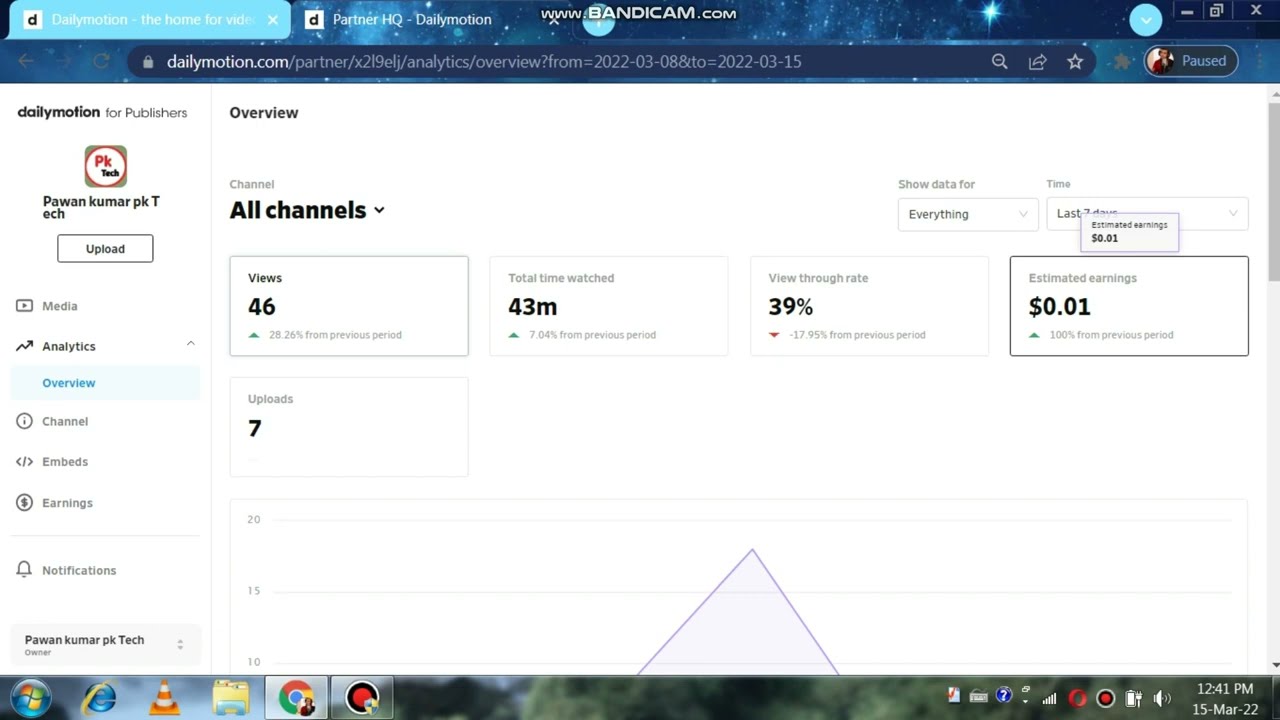
Task: Click the Earnings dollar coin icon
Action: 24,503
